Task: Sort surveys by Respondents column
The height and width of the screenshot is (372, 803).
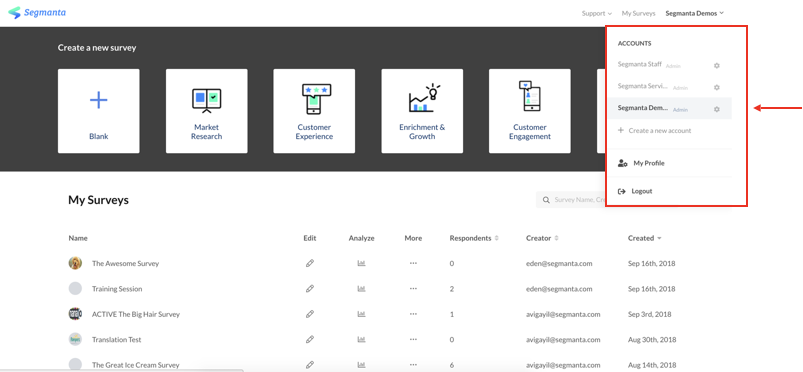Action: [x=474, y=238]
